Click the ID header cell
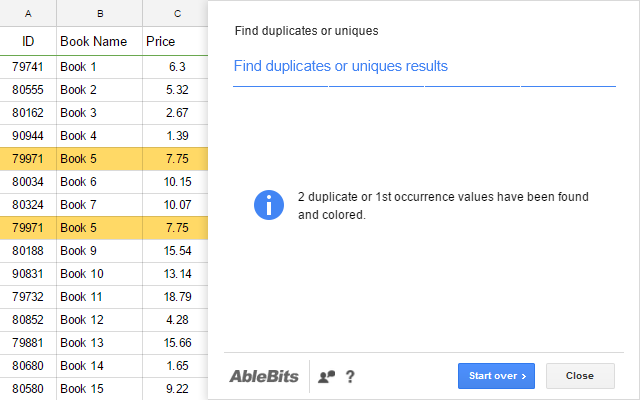Screen dimensions: 640x400 point(27,42)
